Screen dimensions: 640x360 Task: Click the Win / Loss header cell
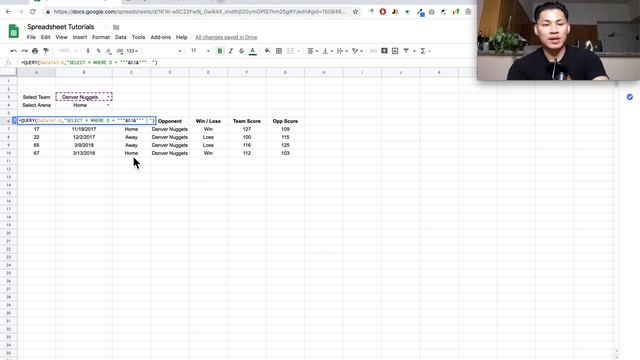(x=208, y=121)
